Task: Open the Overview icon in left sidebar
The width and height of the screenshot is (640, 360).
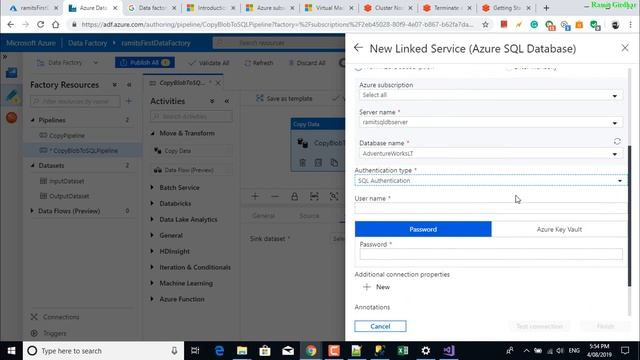Action: click(x=12, y=73)
